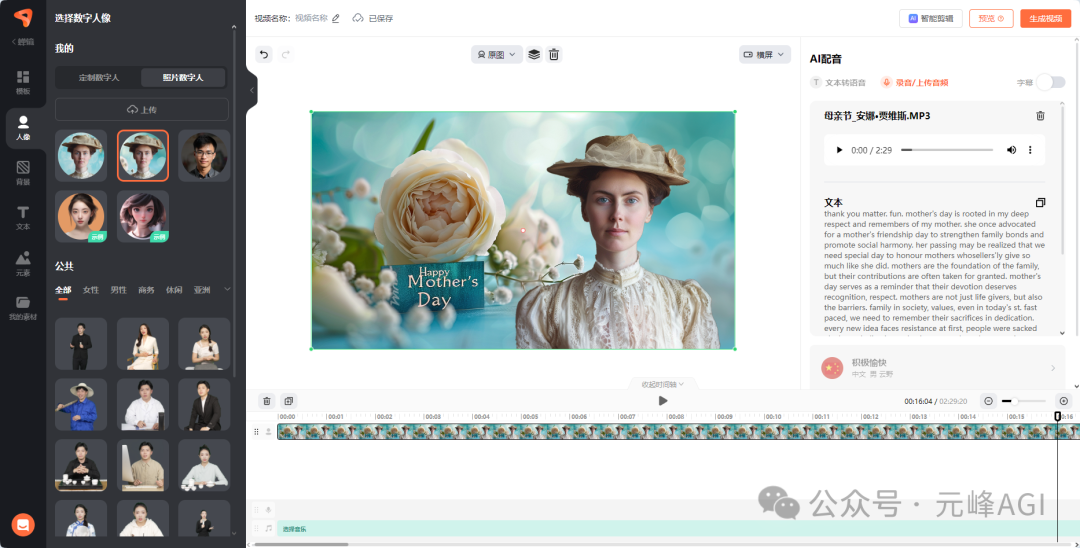1080x548 pixels.
Task: Click the 生成视频 button
Action: 1046,19
